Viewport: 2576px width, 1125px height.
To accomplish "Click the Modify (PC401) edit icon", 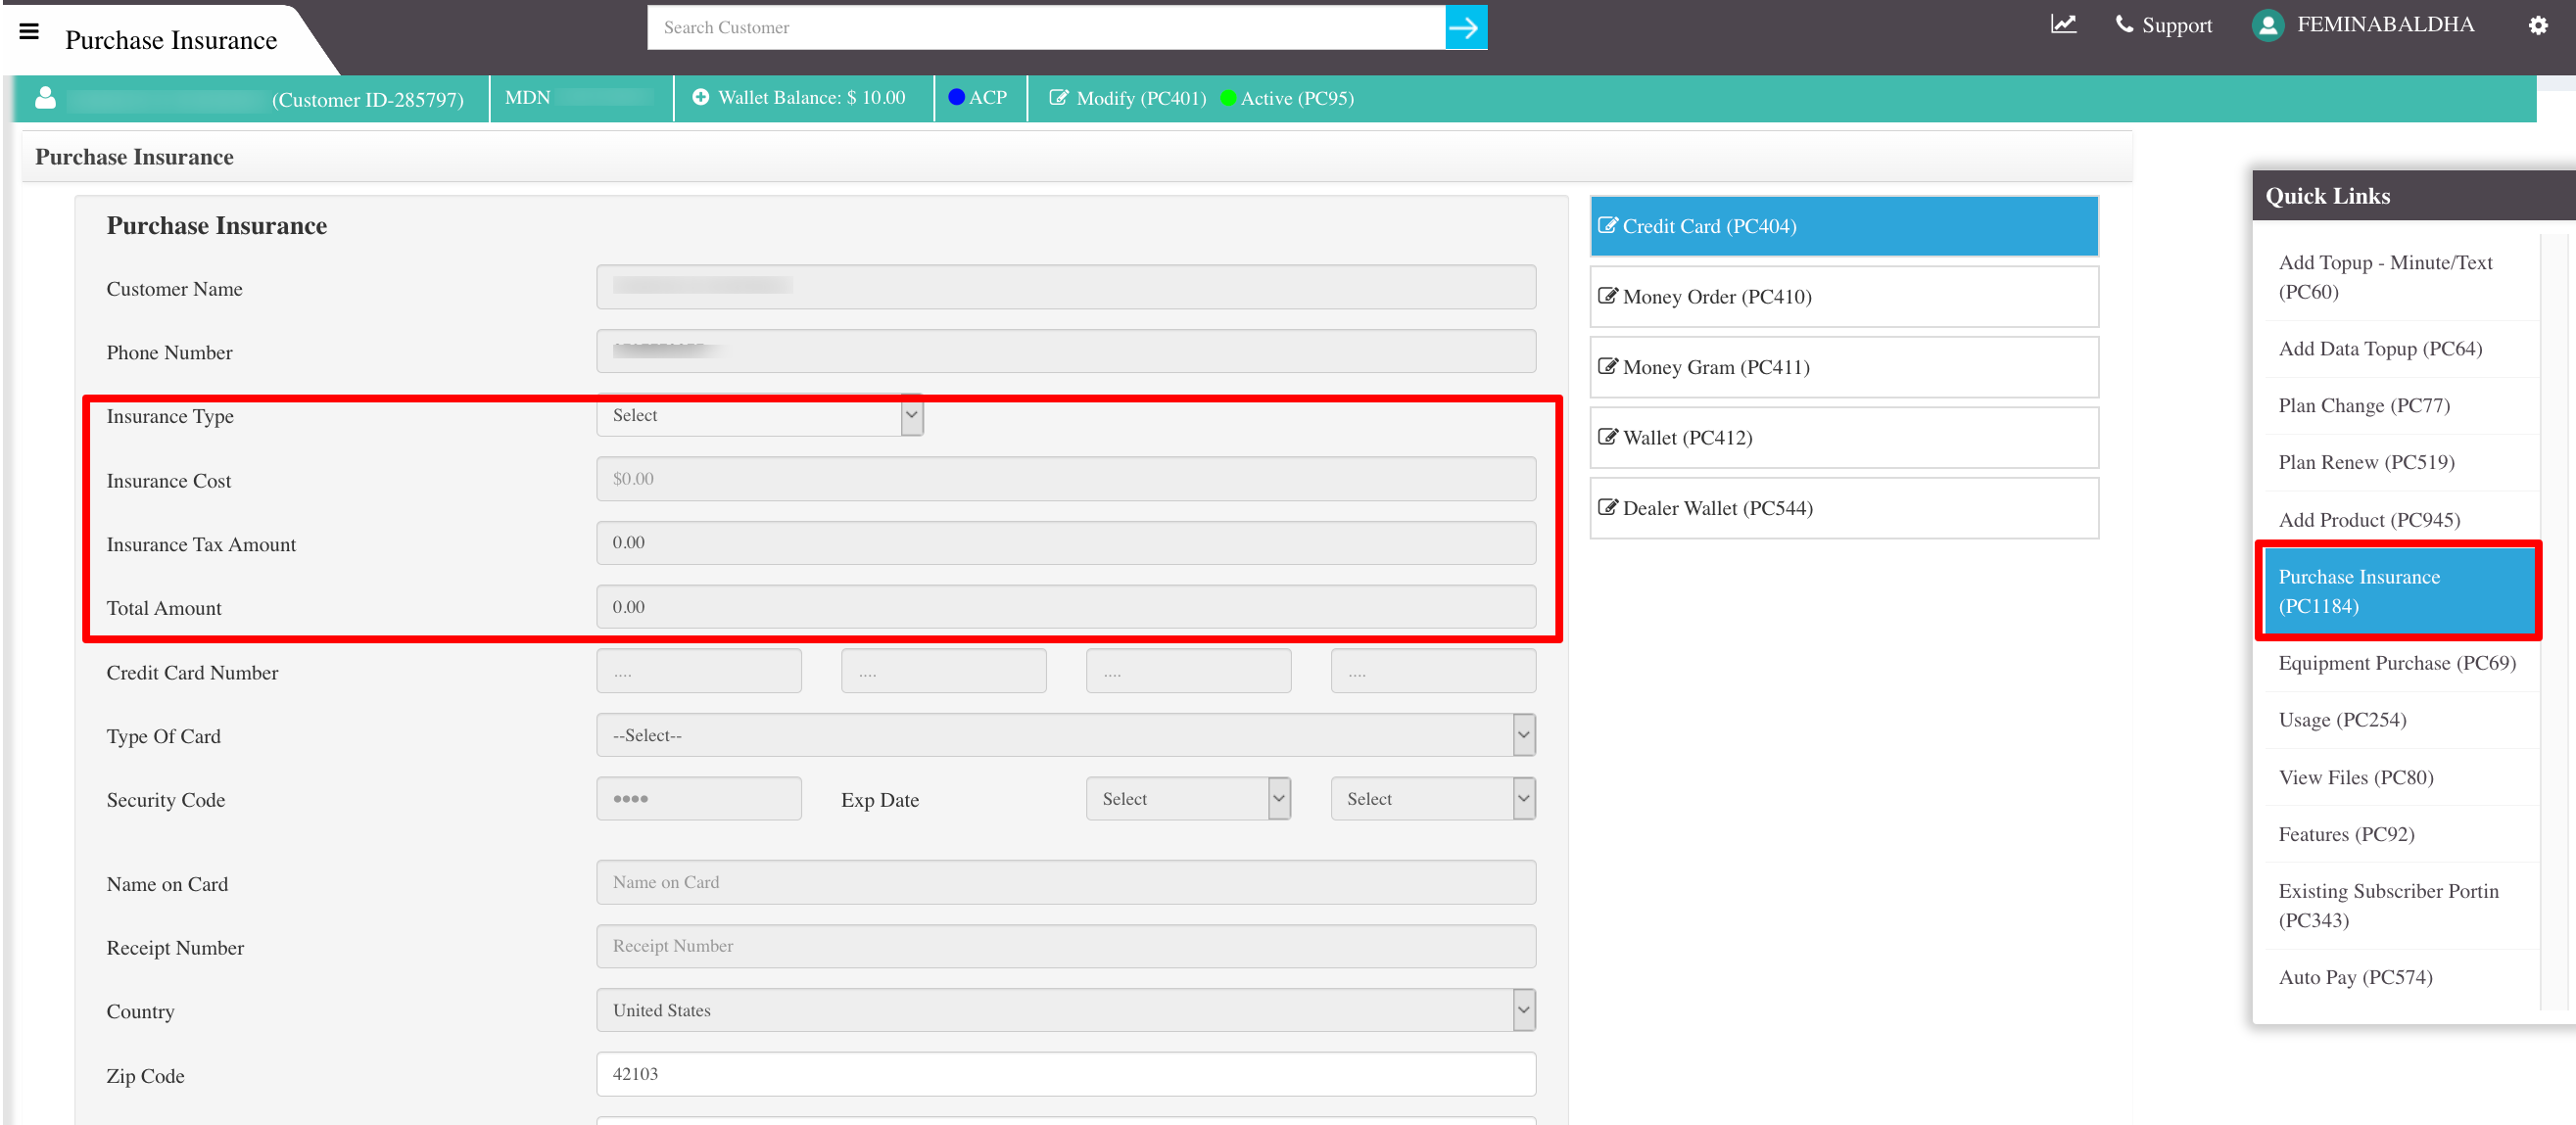I will pos(1058,98).
